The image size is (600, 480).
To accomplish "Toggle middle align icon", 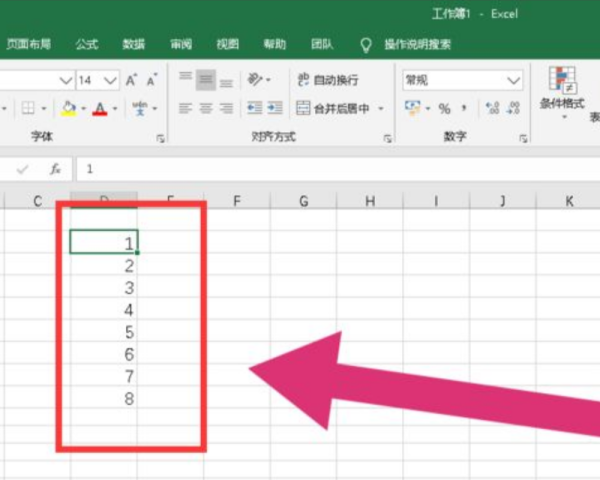I will pyautogui.click(x=206, y=80).
